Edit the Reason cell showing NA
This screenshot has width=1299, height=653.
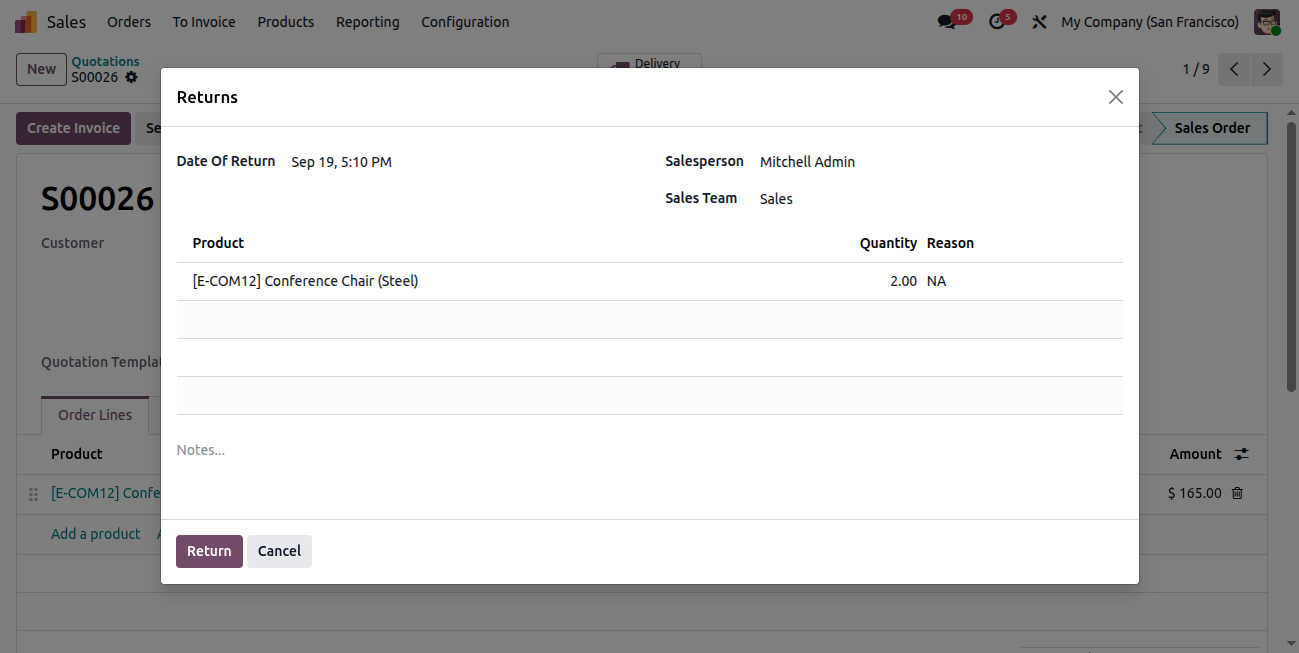tap(1022, 282)
